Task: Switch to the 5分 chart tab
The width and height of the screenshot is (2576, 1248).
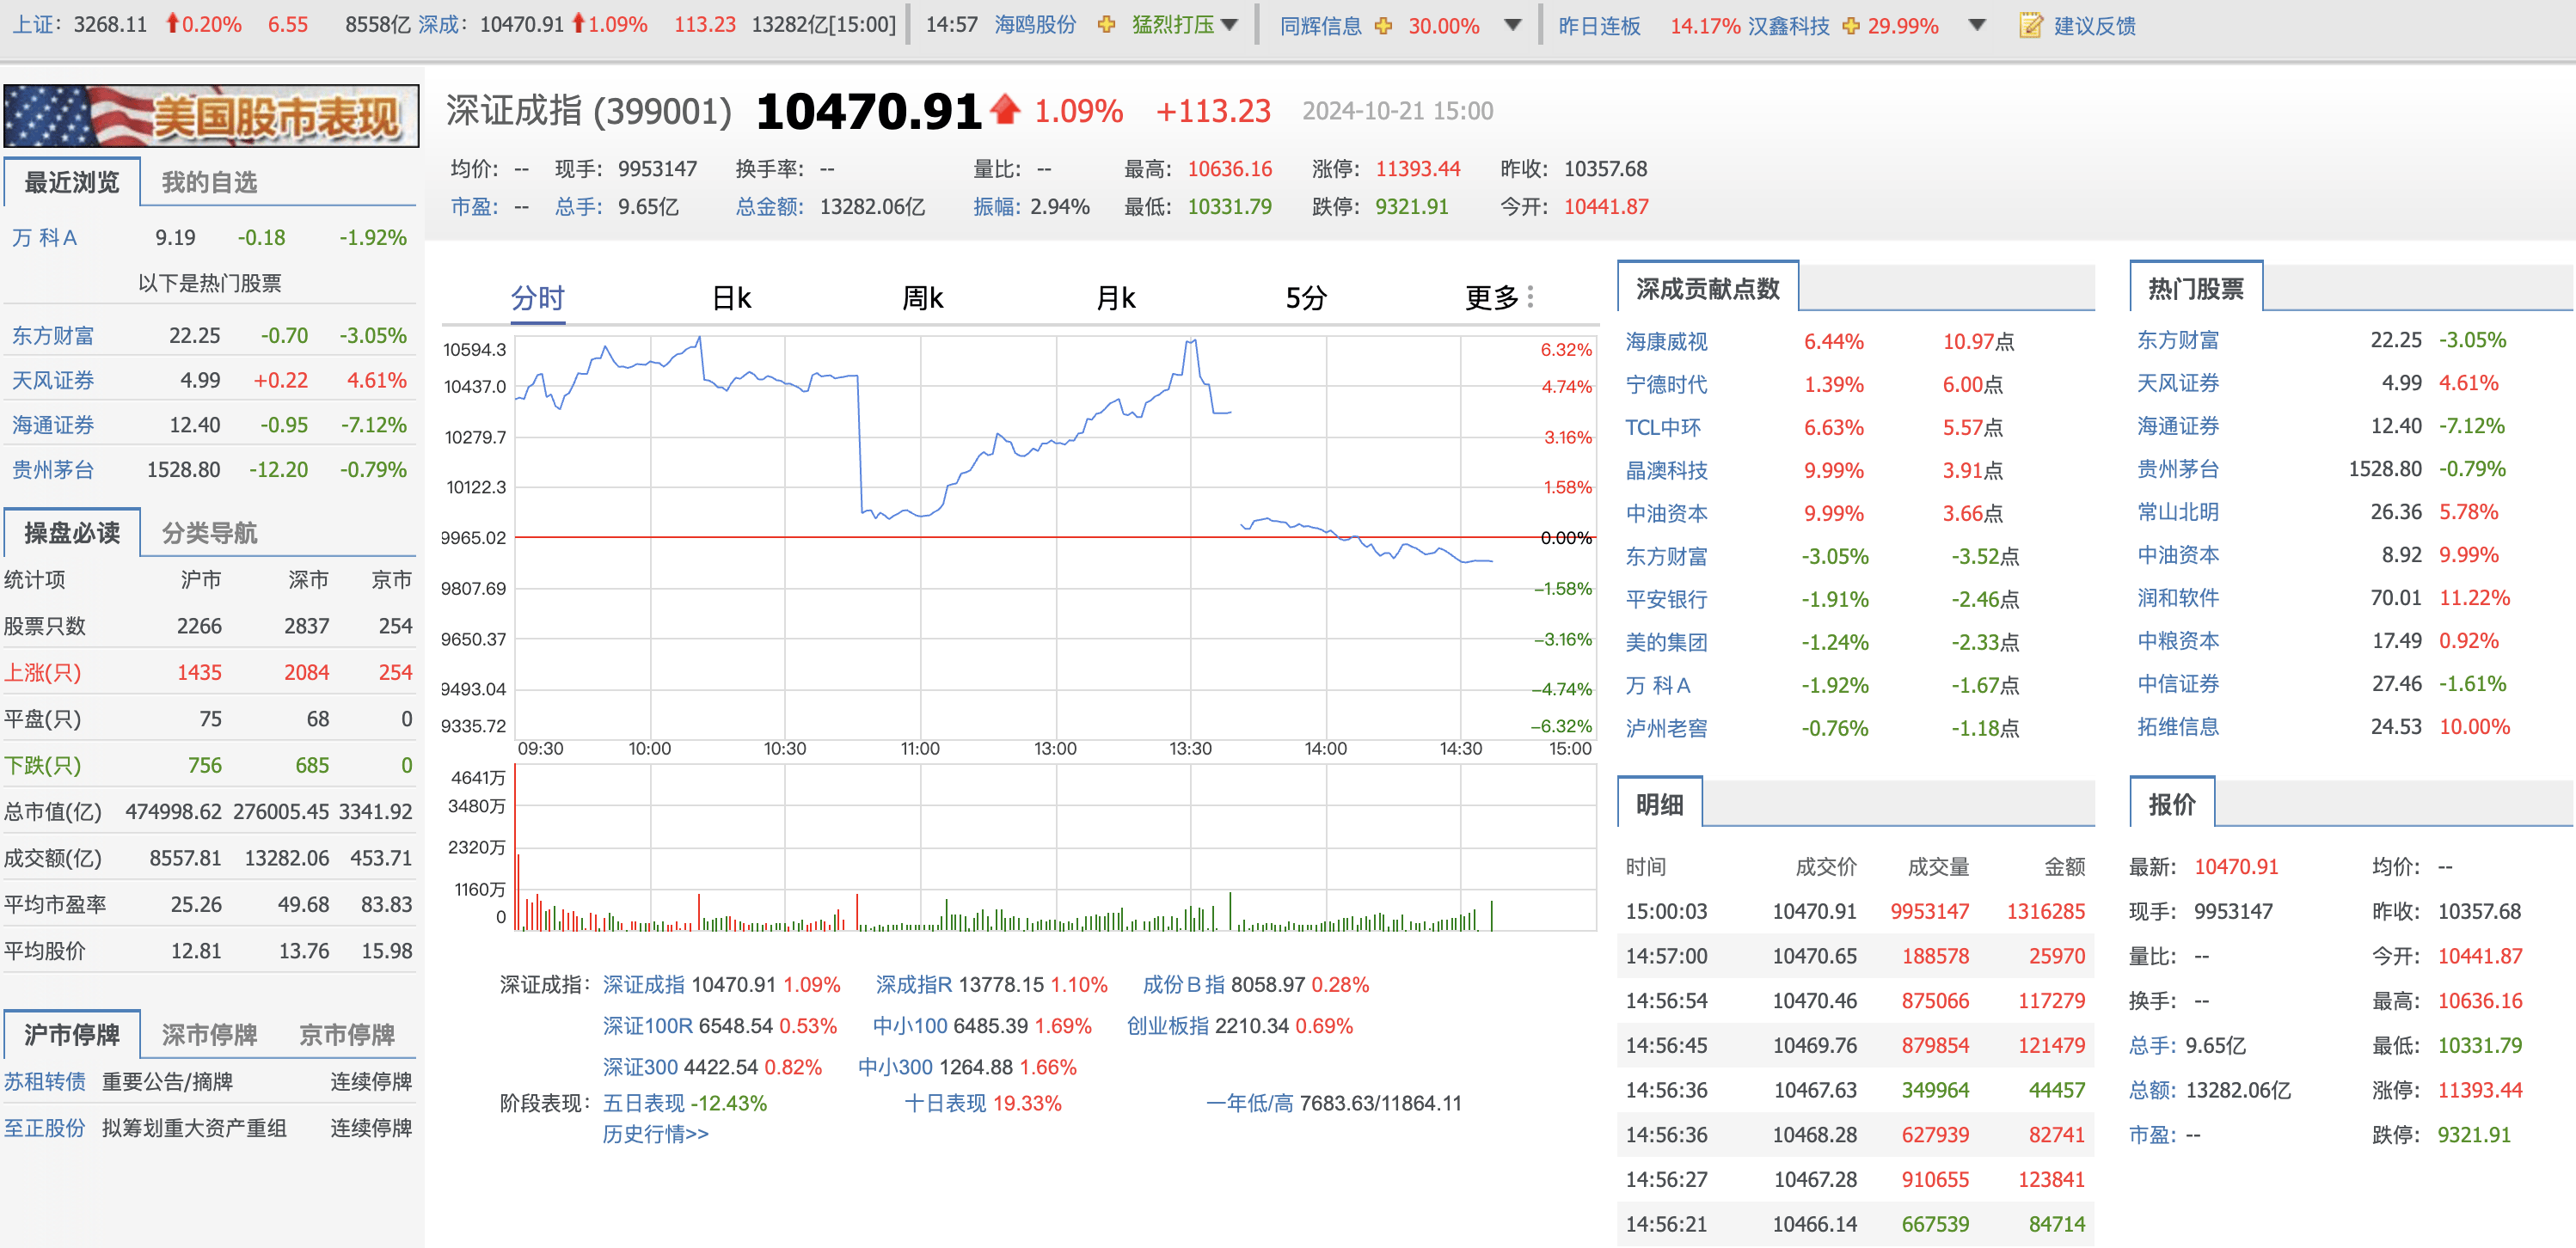Action: coord(1306,297)
